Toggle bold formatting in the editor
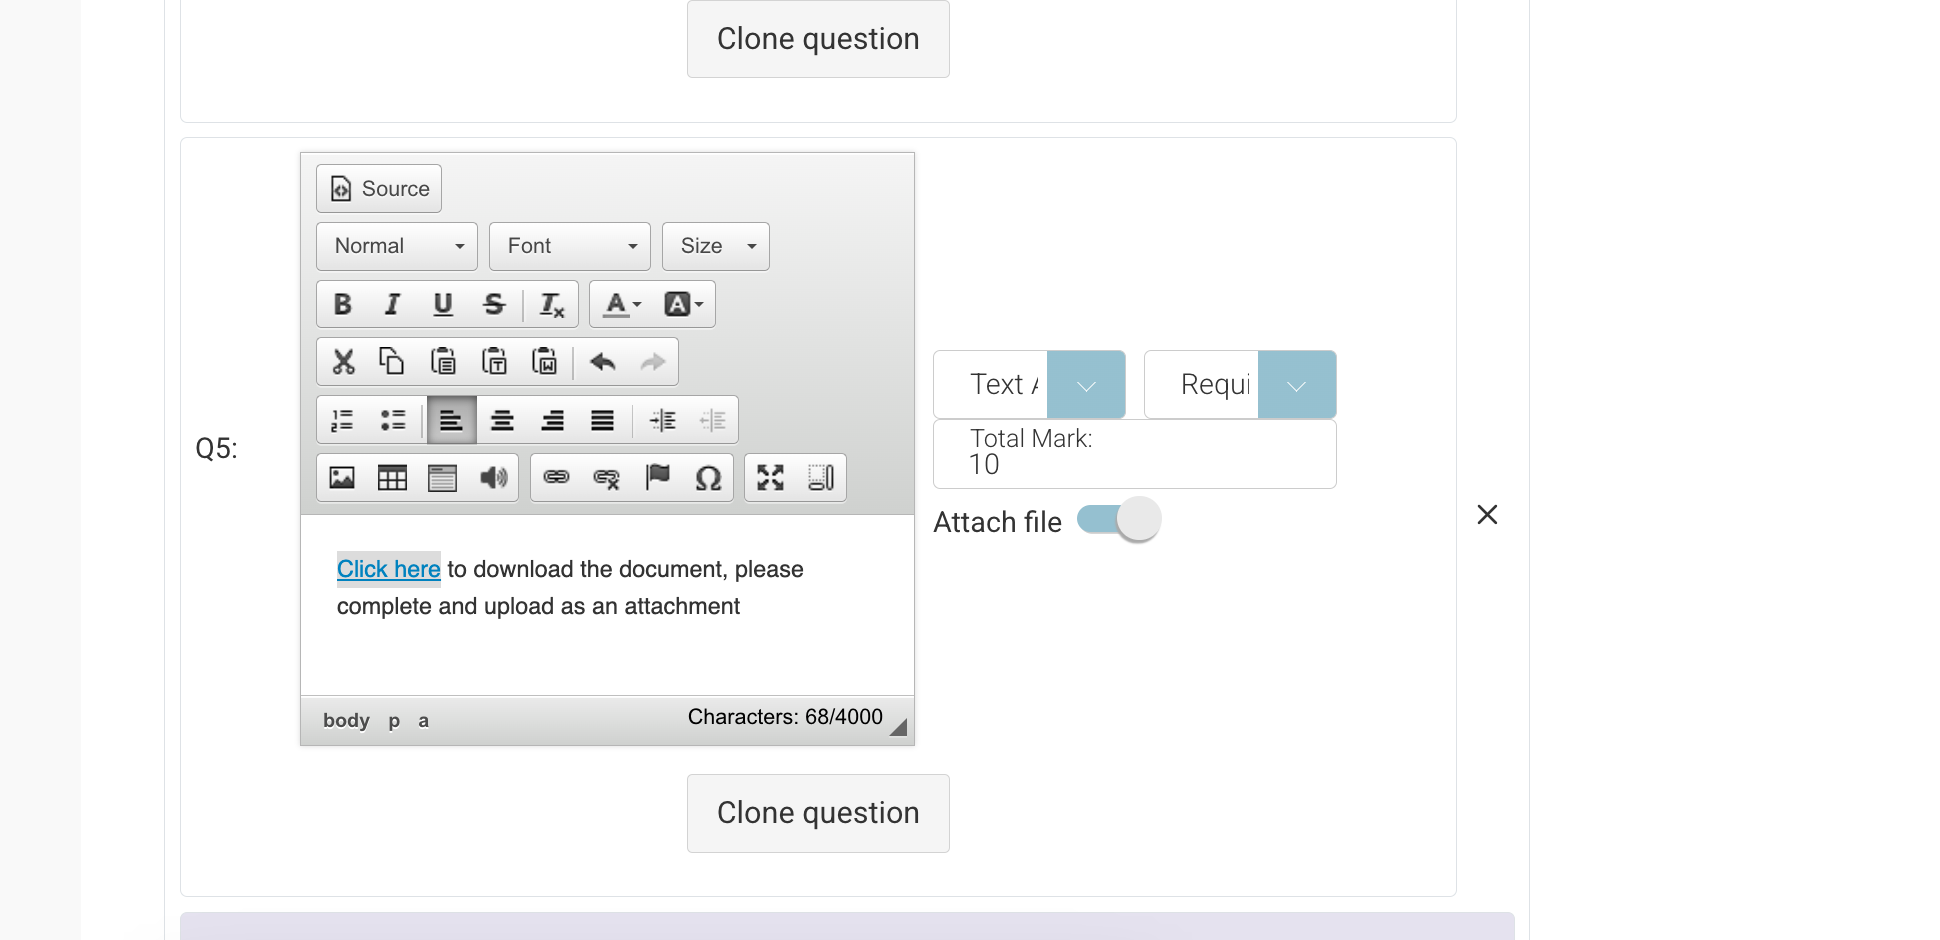 342,304
